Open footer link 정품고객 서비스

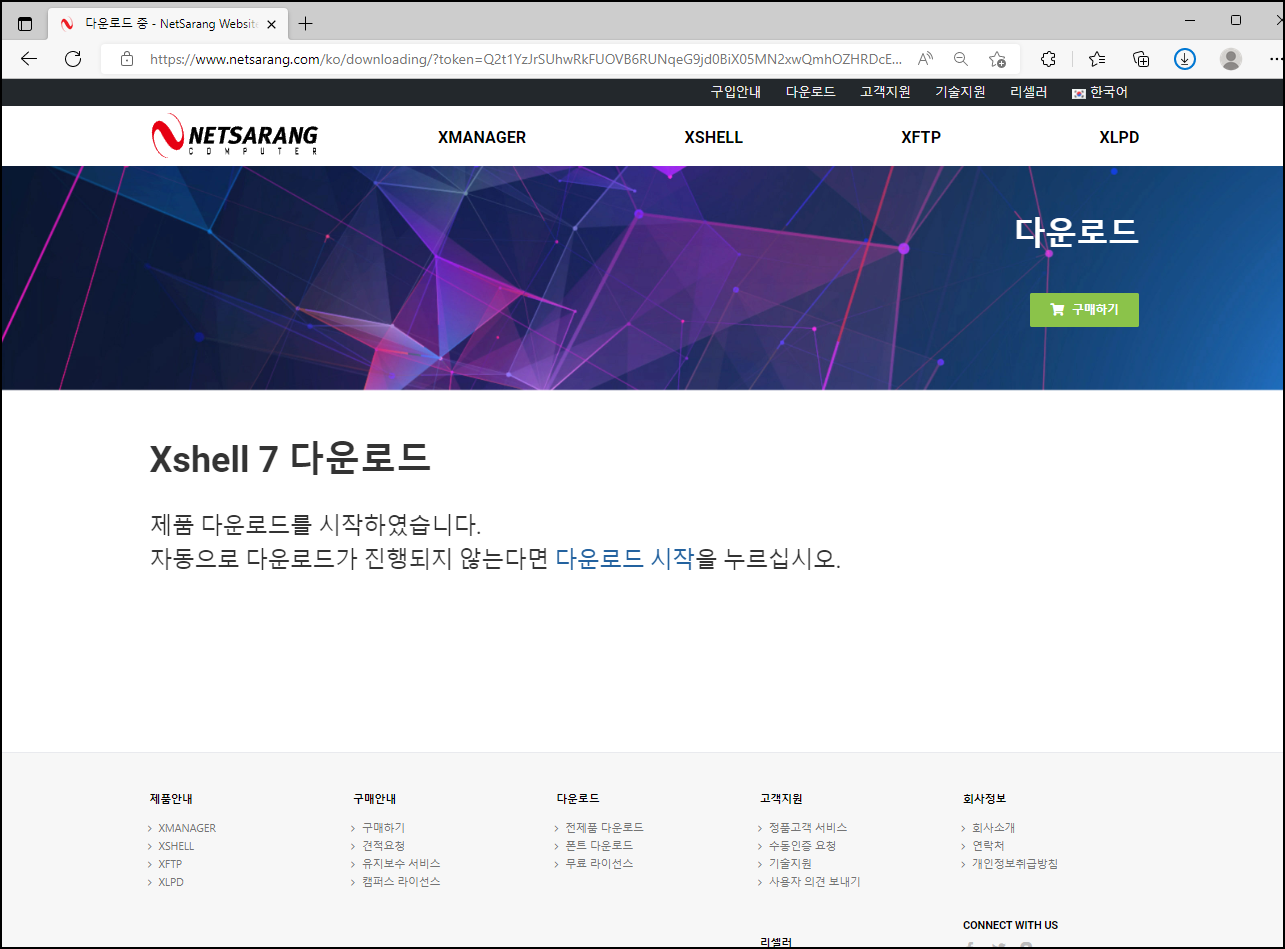[808, 828]
